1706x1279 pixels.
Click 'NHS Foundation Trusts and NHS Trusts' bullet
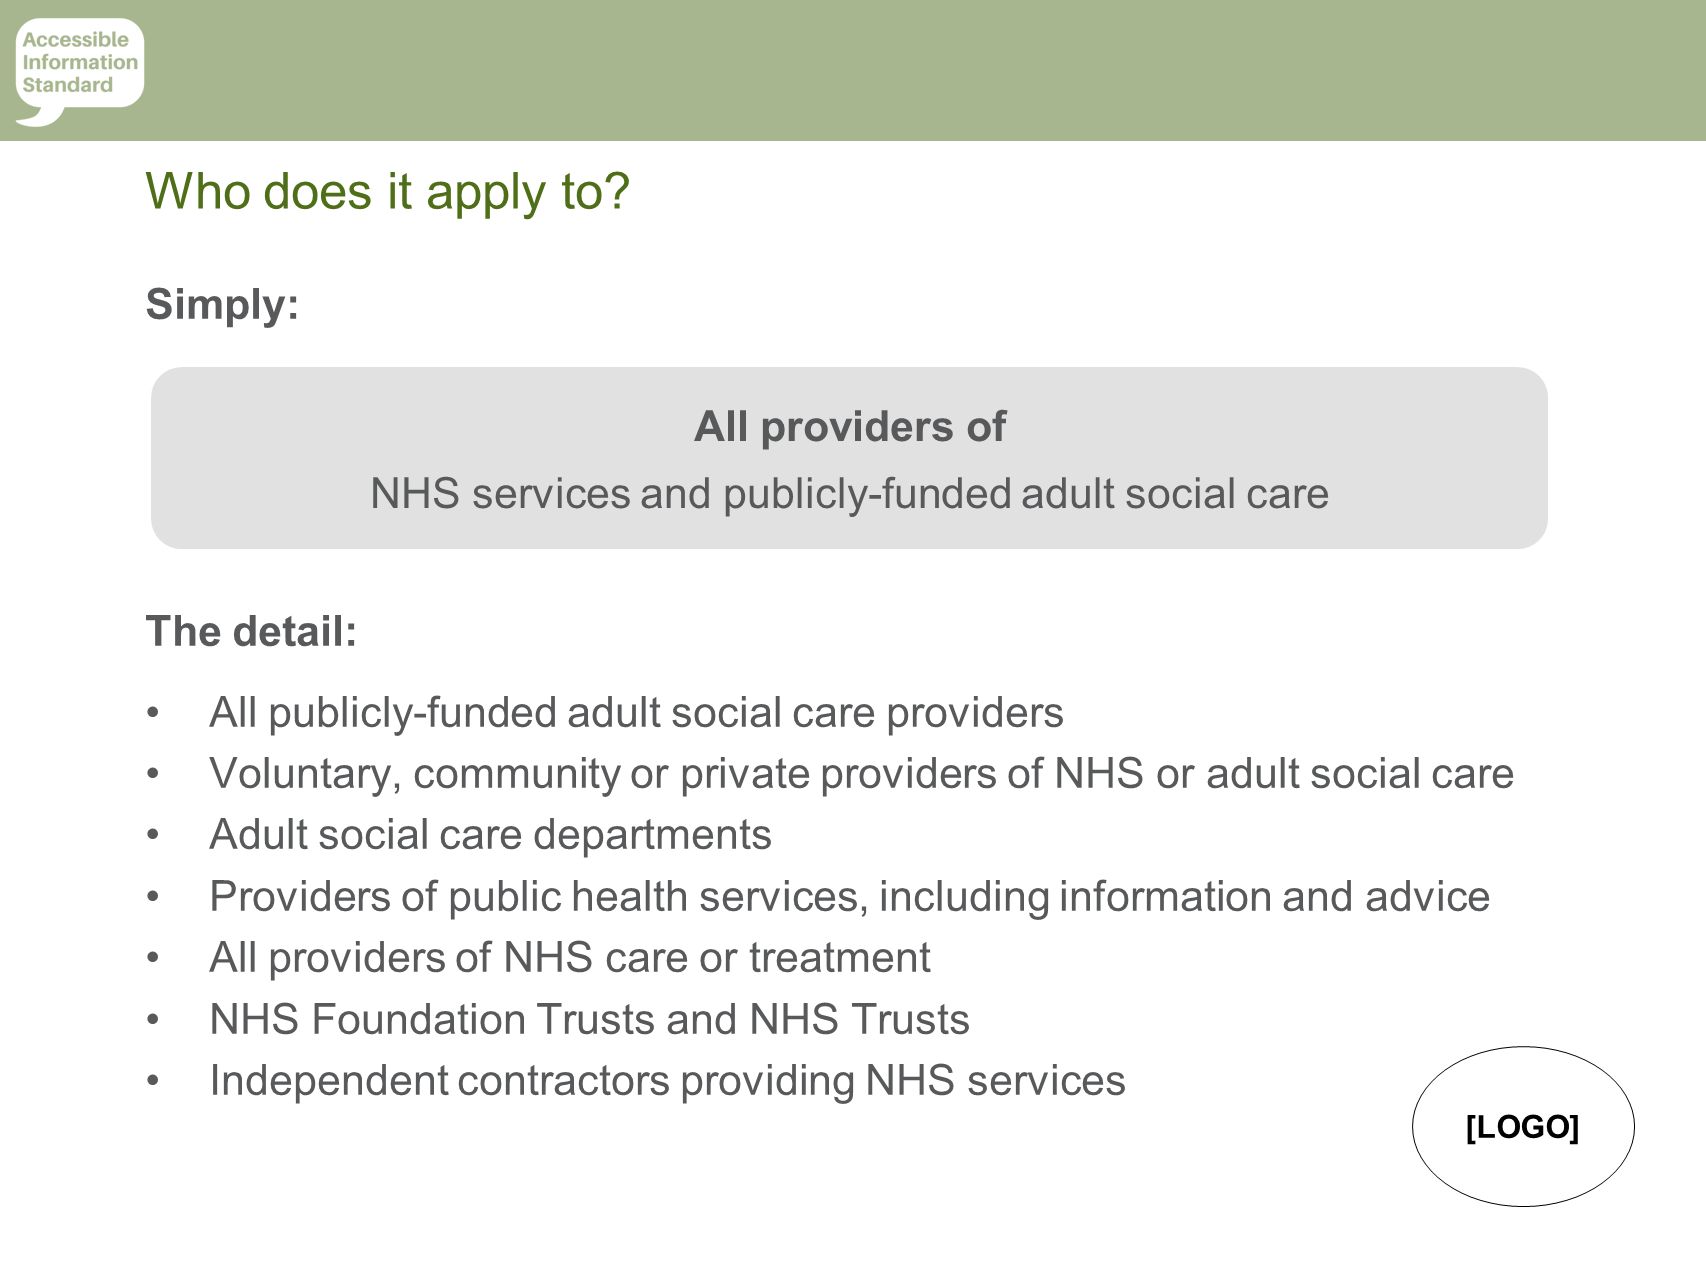coord(589,1020)
